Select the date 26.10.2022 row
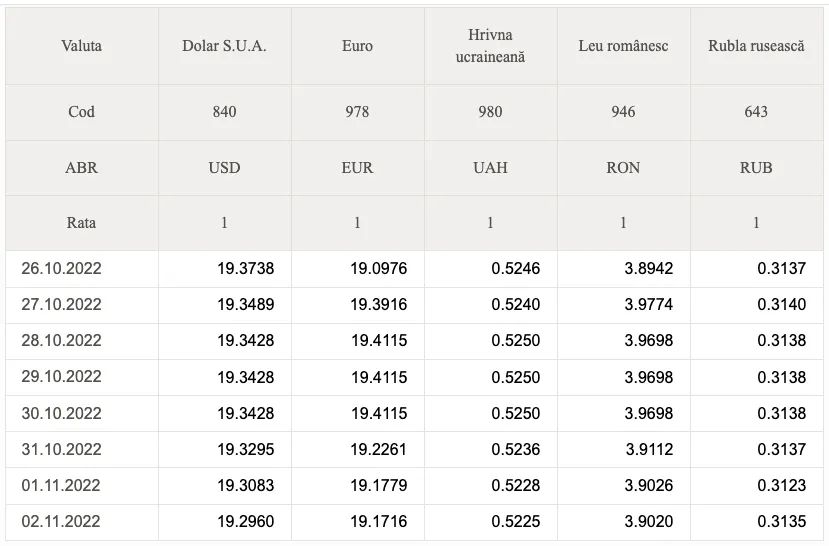The image size is (829, 546). coord(414,269)
